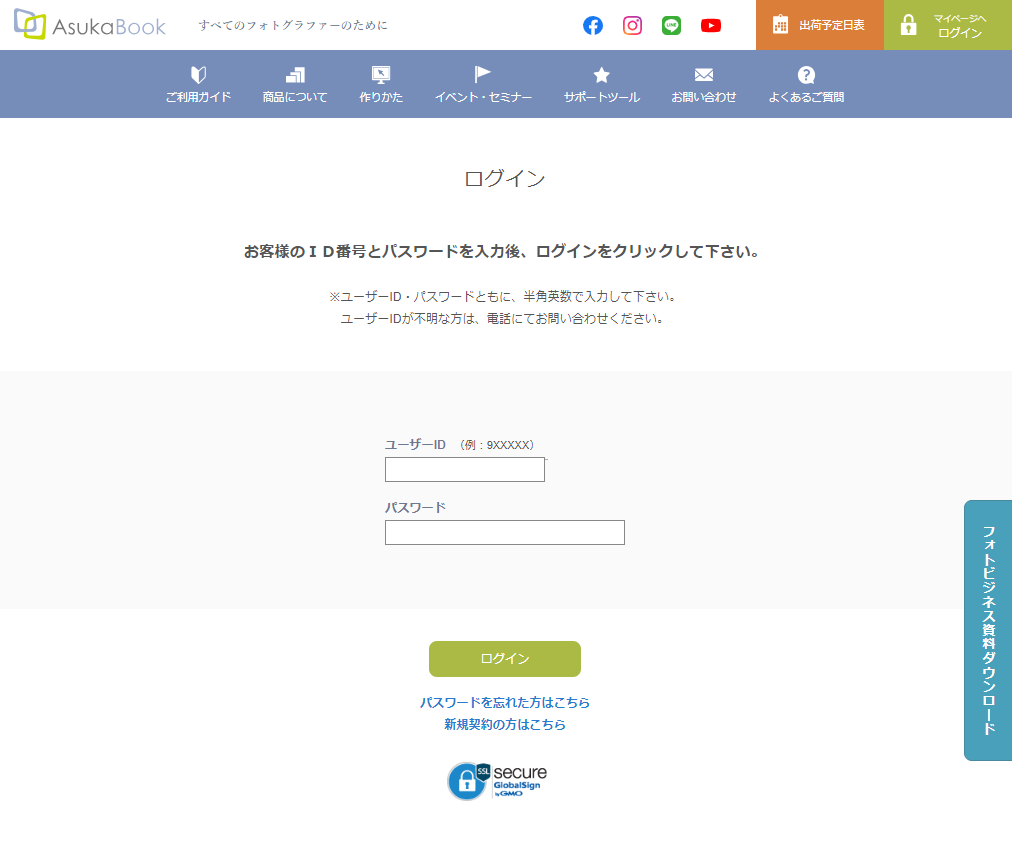The width and height of the screenshot is (1012, 850).
Task: Click the note ユーザーIDが不明な方は
Action: (x=503, y=318)
